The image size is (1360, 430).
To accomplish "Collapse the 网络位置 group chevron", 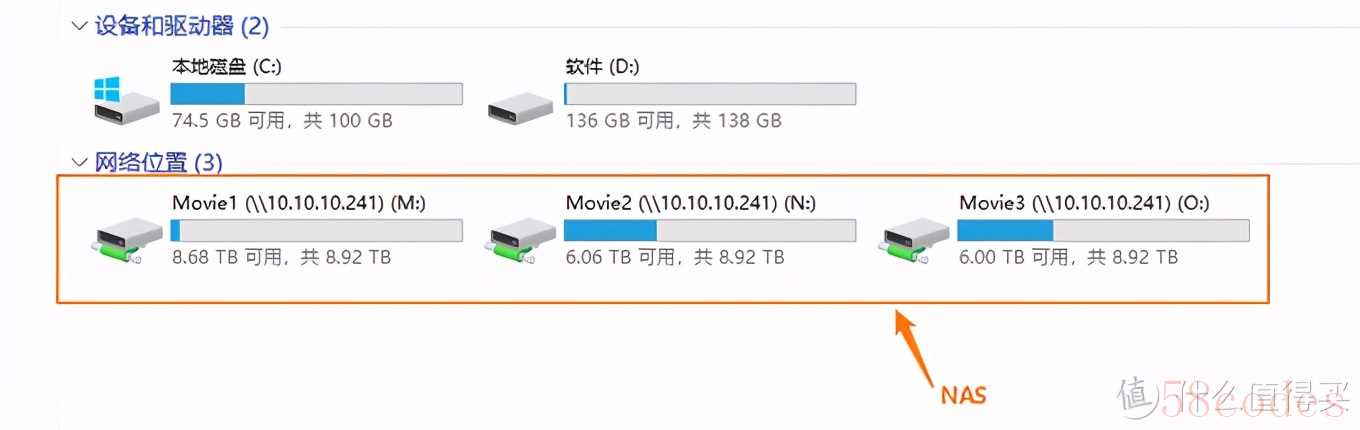I will tap(80, 162).
